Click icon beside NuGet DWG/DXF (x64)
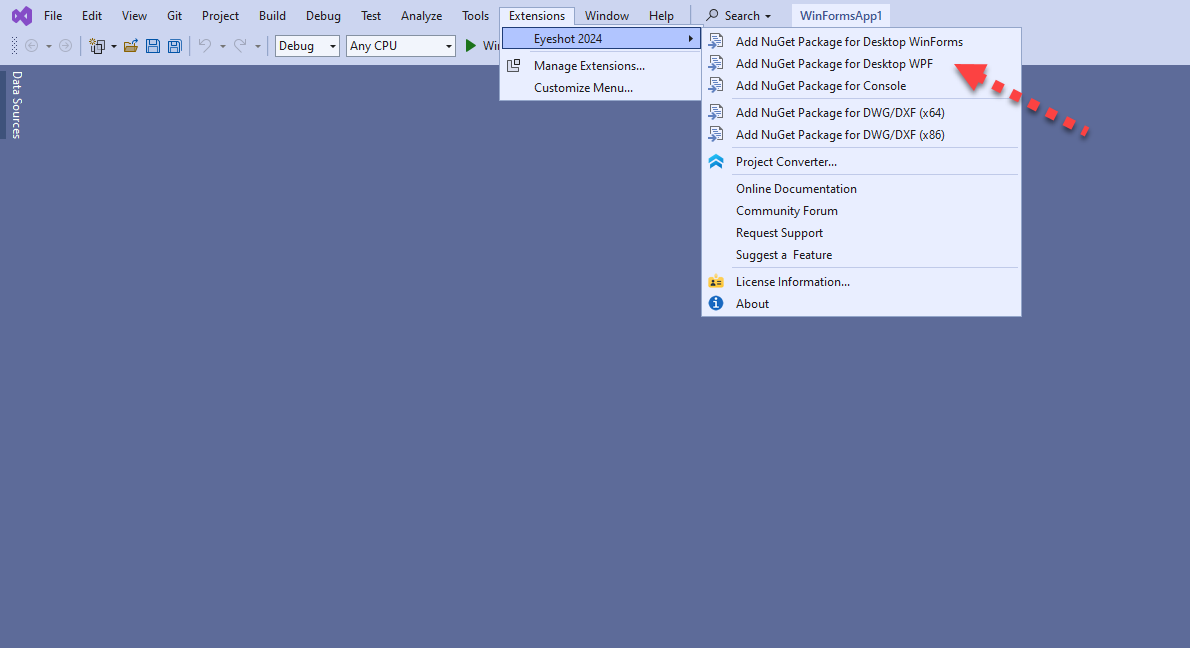 (716, 112)
